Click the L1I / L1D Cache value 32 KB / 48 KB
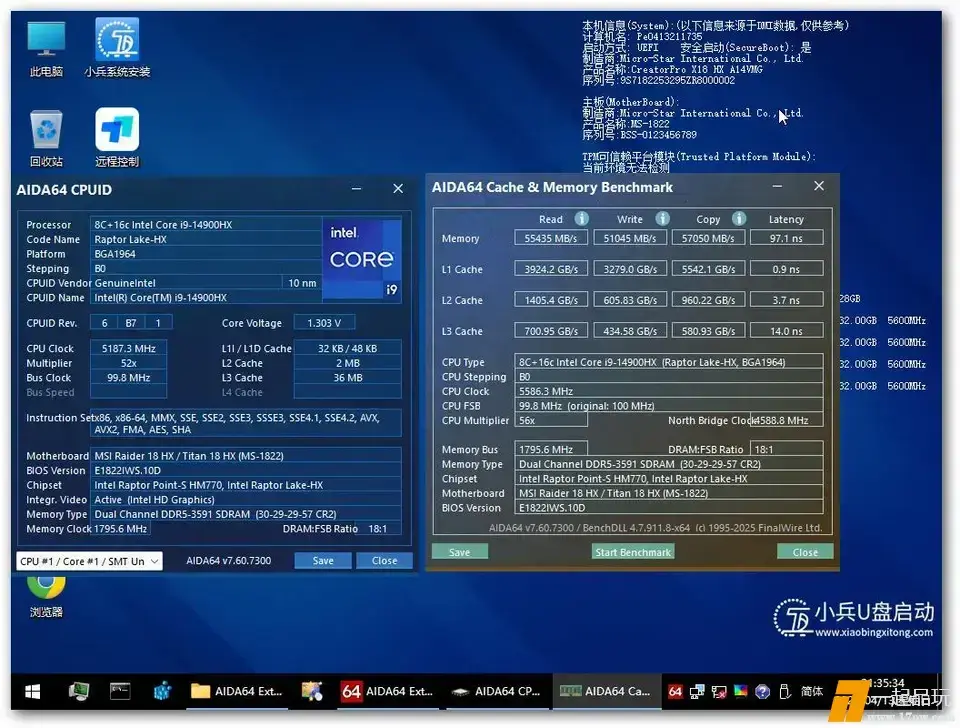The image size is (960, 728). [x=348, y=348]
